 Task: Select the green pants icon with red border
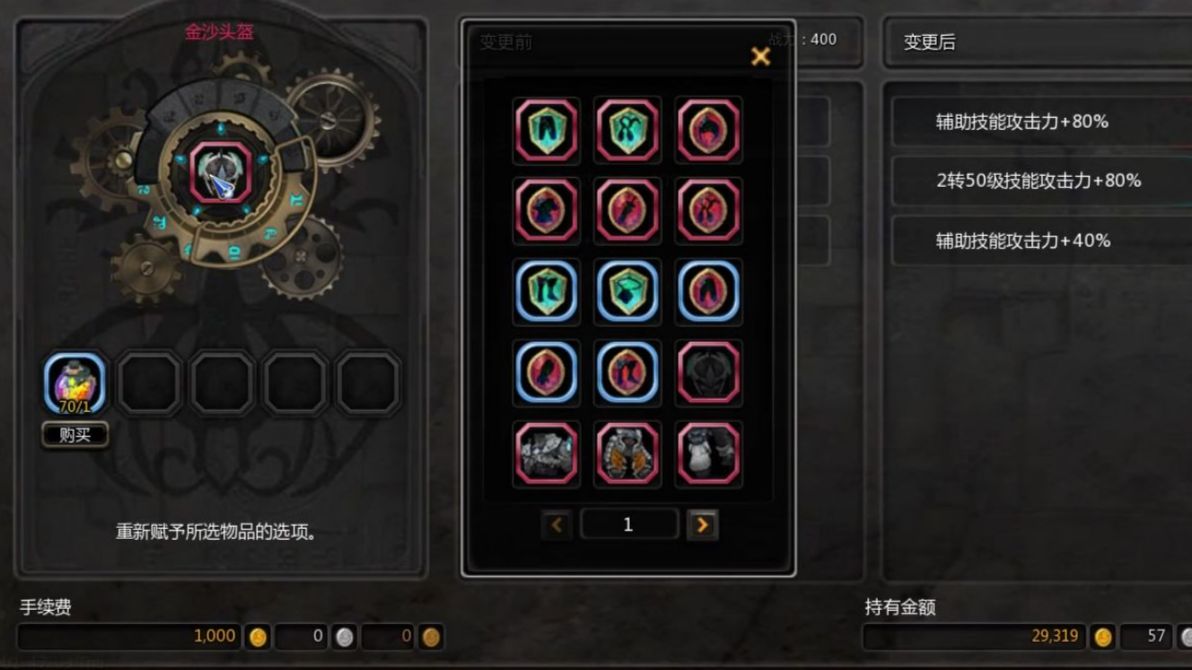pyautogui.click(x=546, y=130)
